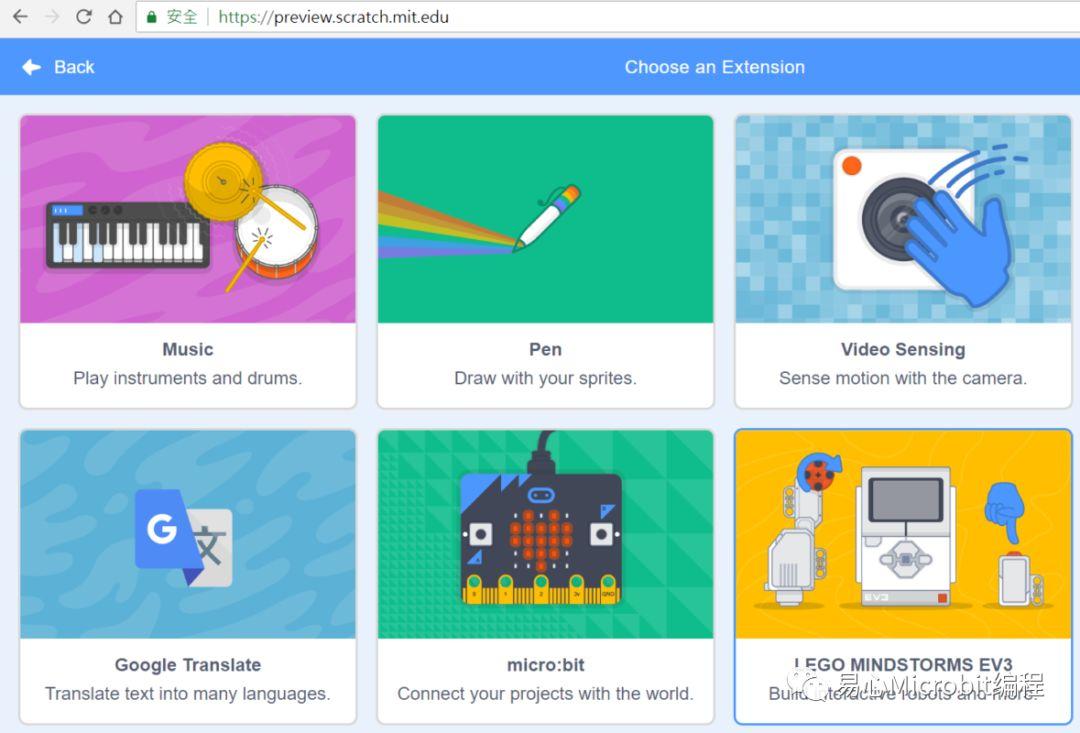Click the 安全 secure label

[x=182, y=17]
